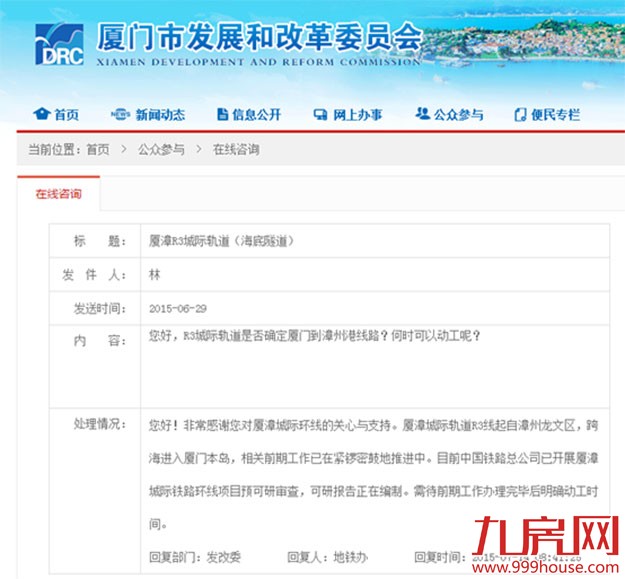Switch to the red 在线咨询 tab
The image size is (625, 579).
coord(58,193)
